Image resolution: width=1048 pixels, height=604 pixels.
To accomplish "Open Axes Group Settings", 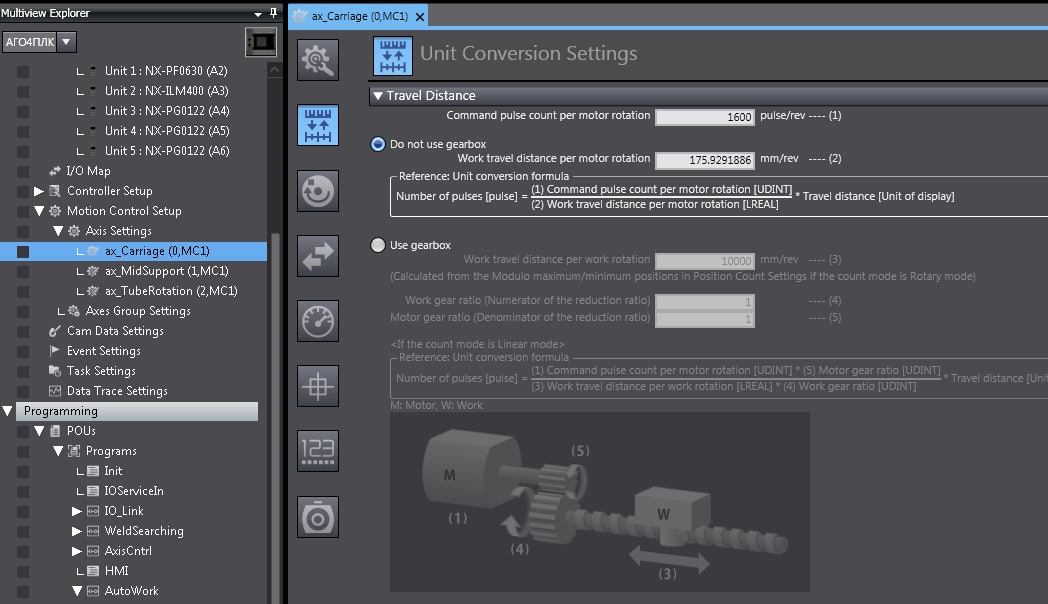I will [x=138, y=311].
